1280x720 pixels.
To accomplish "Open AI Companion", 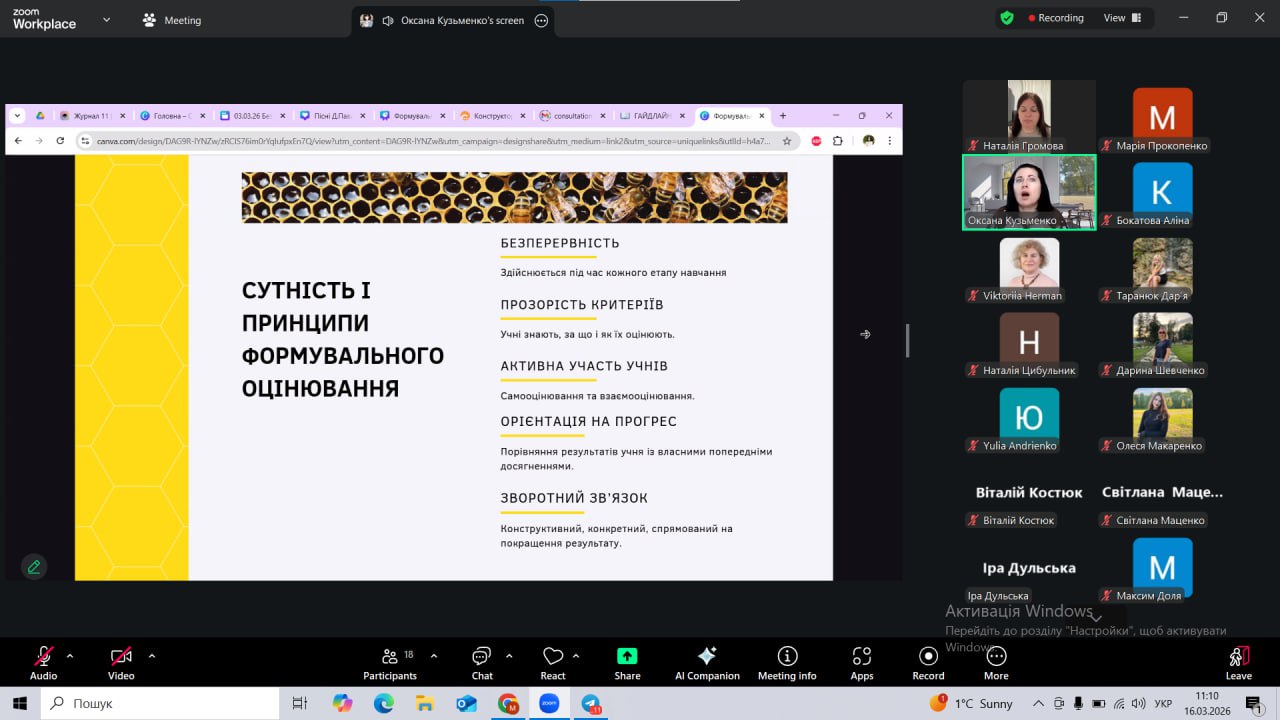I will (x=707, y=662).
